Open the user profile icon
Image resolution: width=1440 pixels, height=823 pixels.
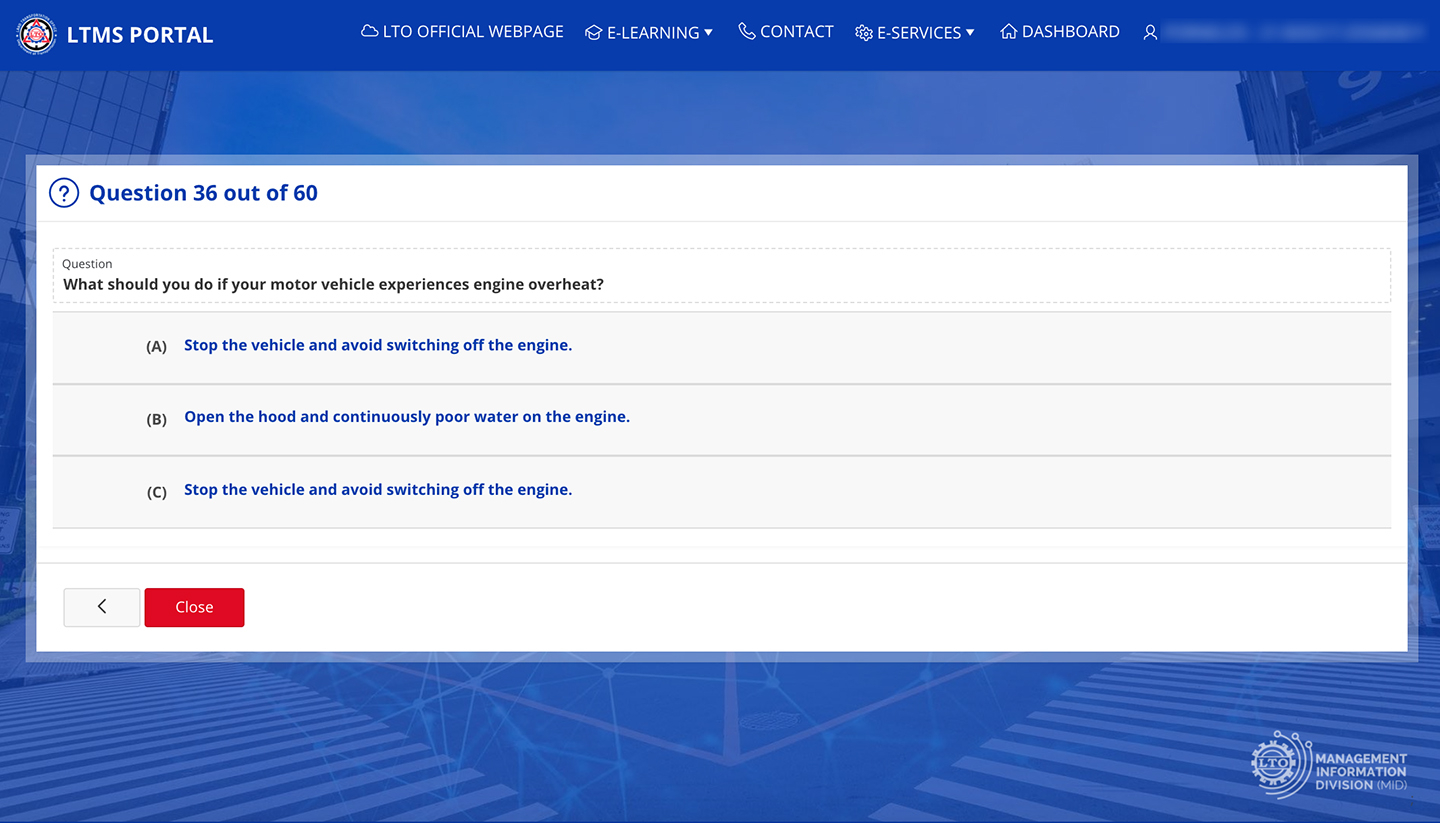[1151, 33]
